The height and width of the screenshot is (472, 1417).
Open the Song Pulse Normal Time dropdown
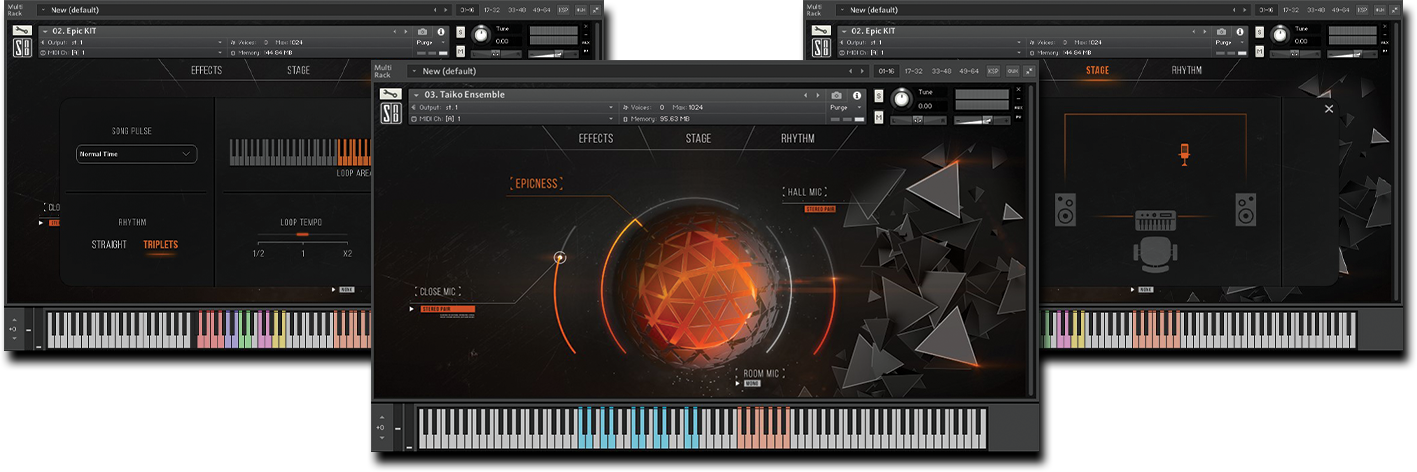coord(137,154)
